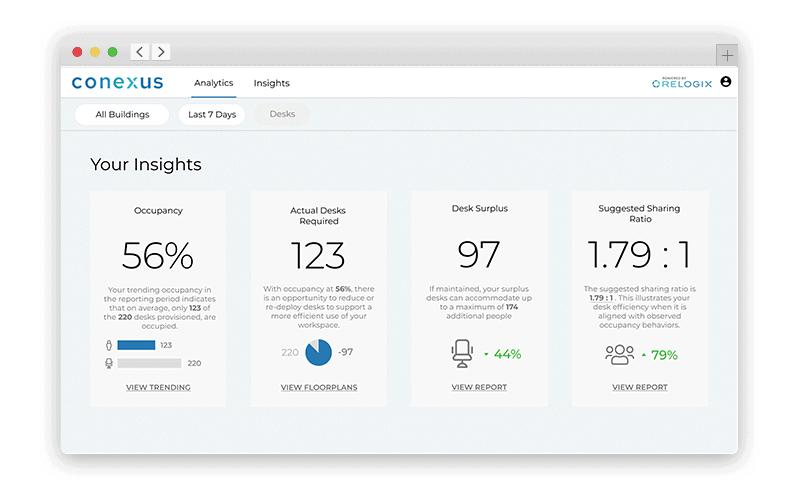Click the 56% occupancy value
The width and height of the screenshot is (800, 500).
tap(158, 255)
